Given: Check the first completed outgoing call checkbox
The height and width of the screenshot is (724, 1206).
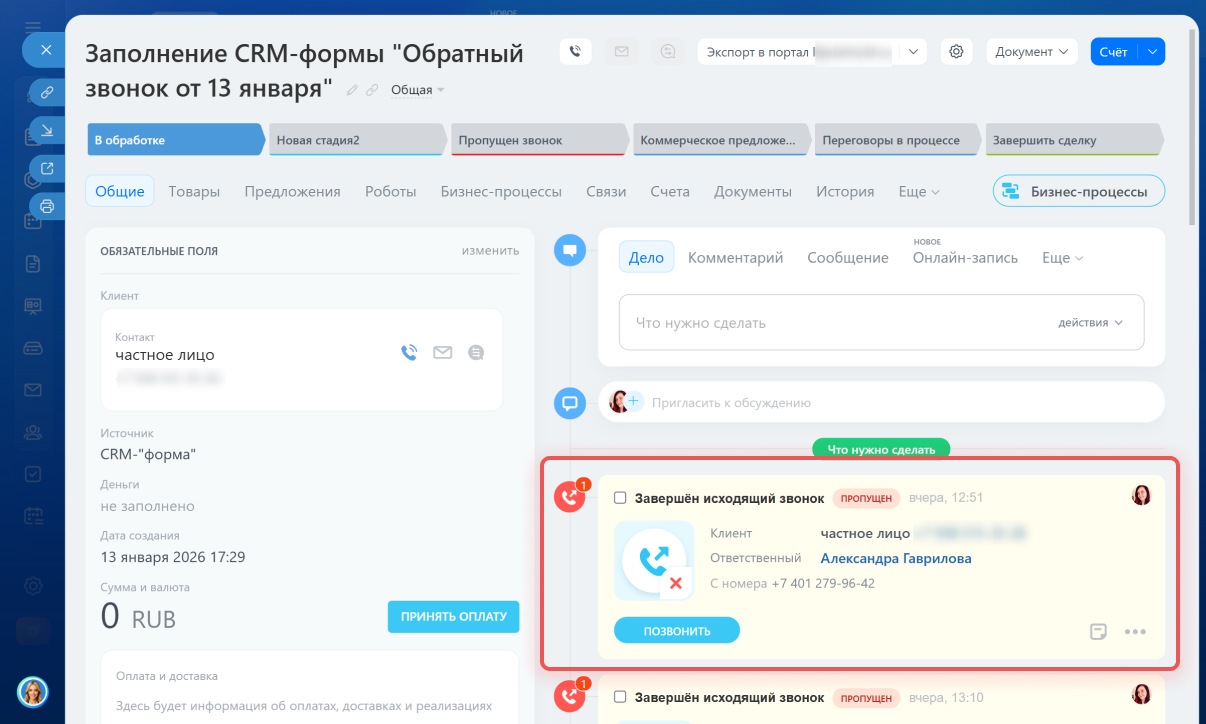Looking at the screenshot, I should [620, 498].
